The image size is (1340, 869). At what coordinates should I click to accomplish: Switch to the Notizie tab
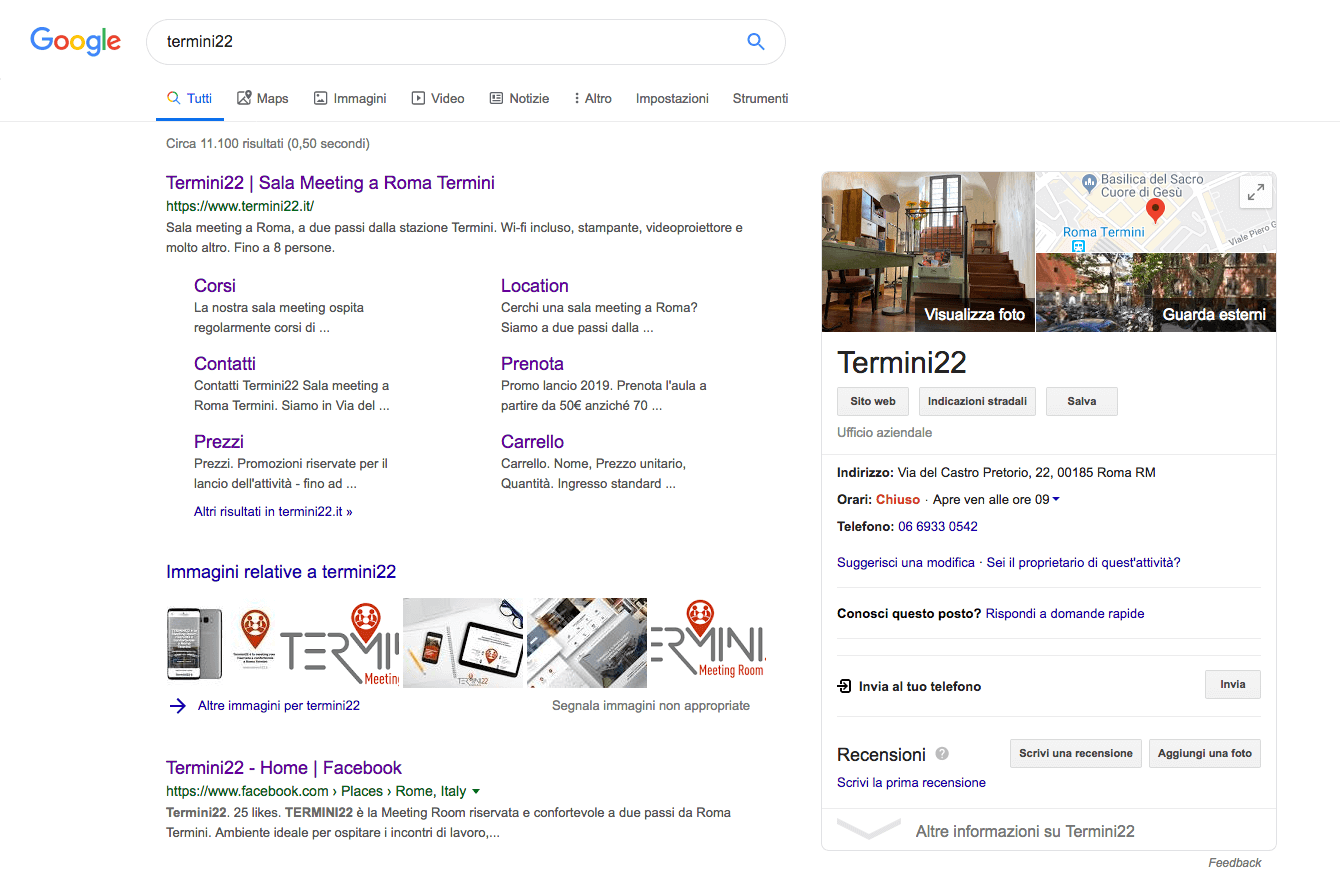[x=519, y=98]
